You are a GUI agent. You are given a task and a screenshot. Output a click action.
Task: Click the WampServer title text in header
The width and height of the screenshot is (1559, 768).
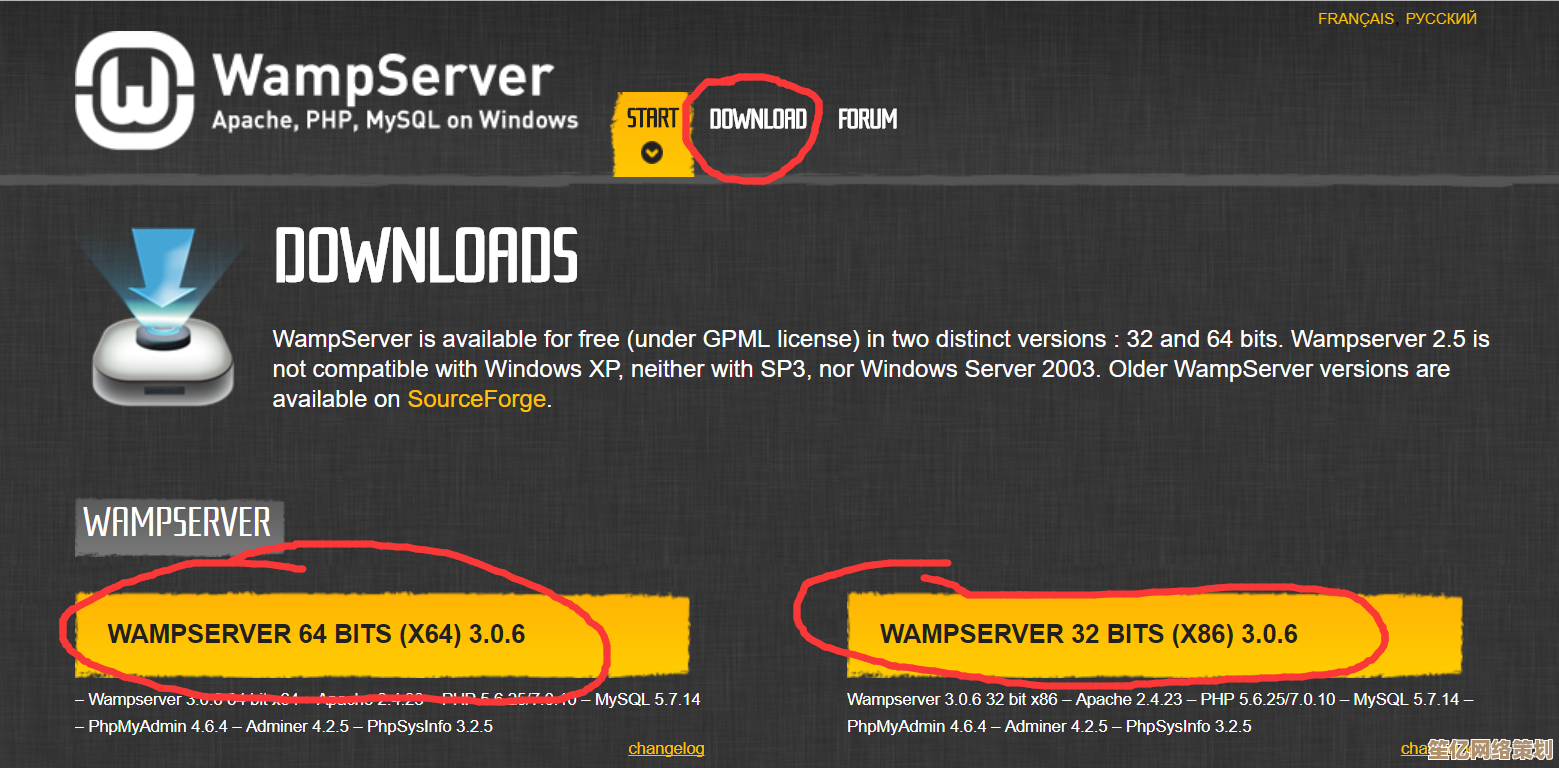point(383,76)
